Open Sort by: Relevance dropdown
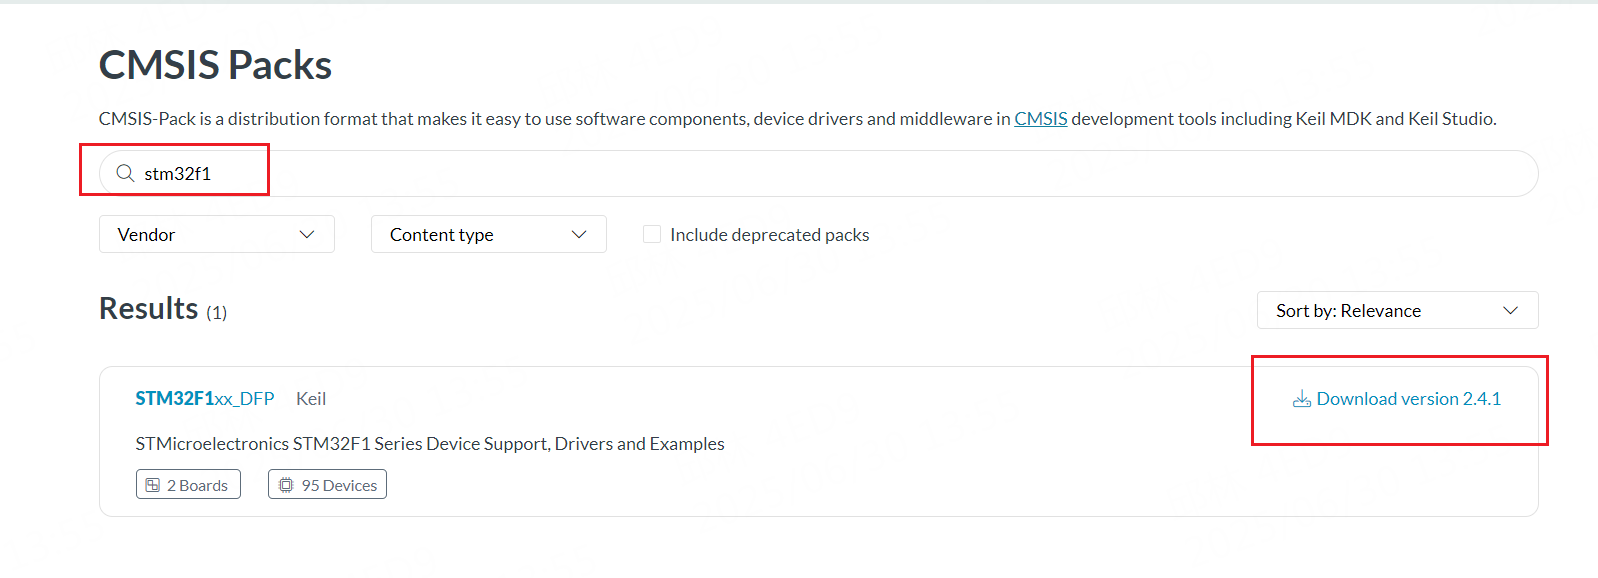The image size is (1598, 578). tap(1397, 310)
